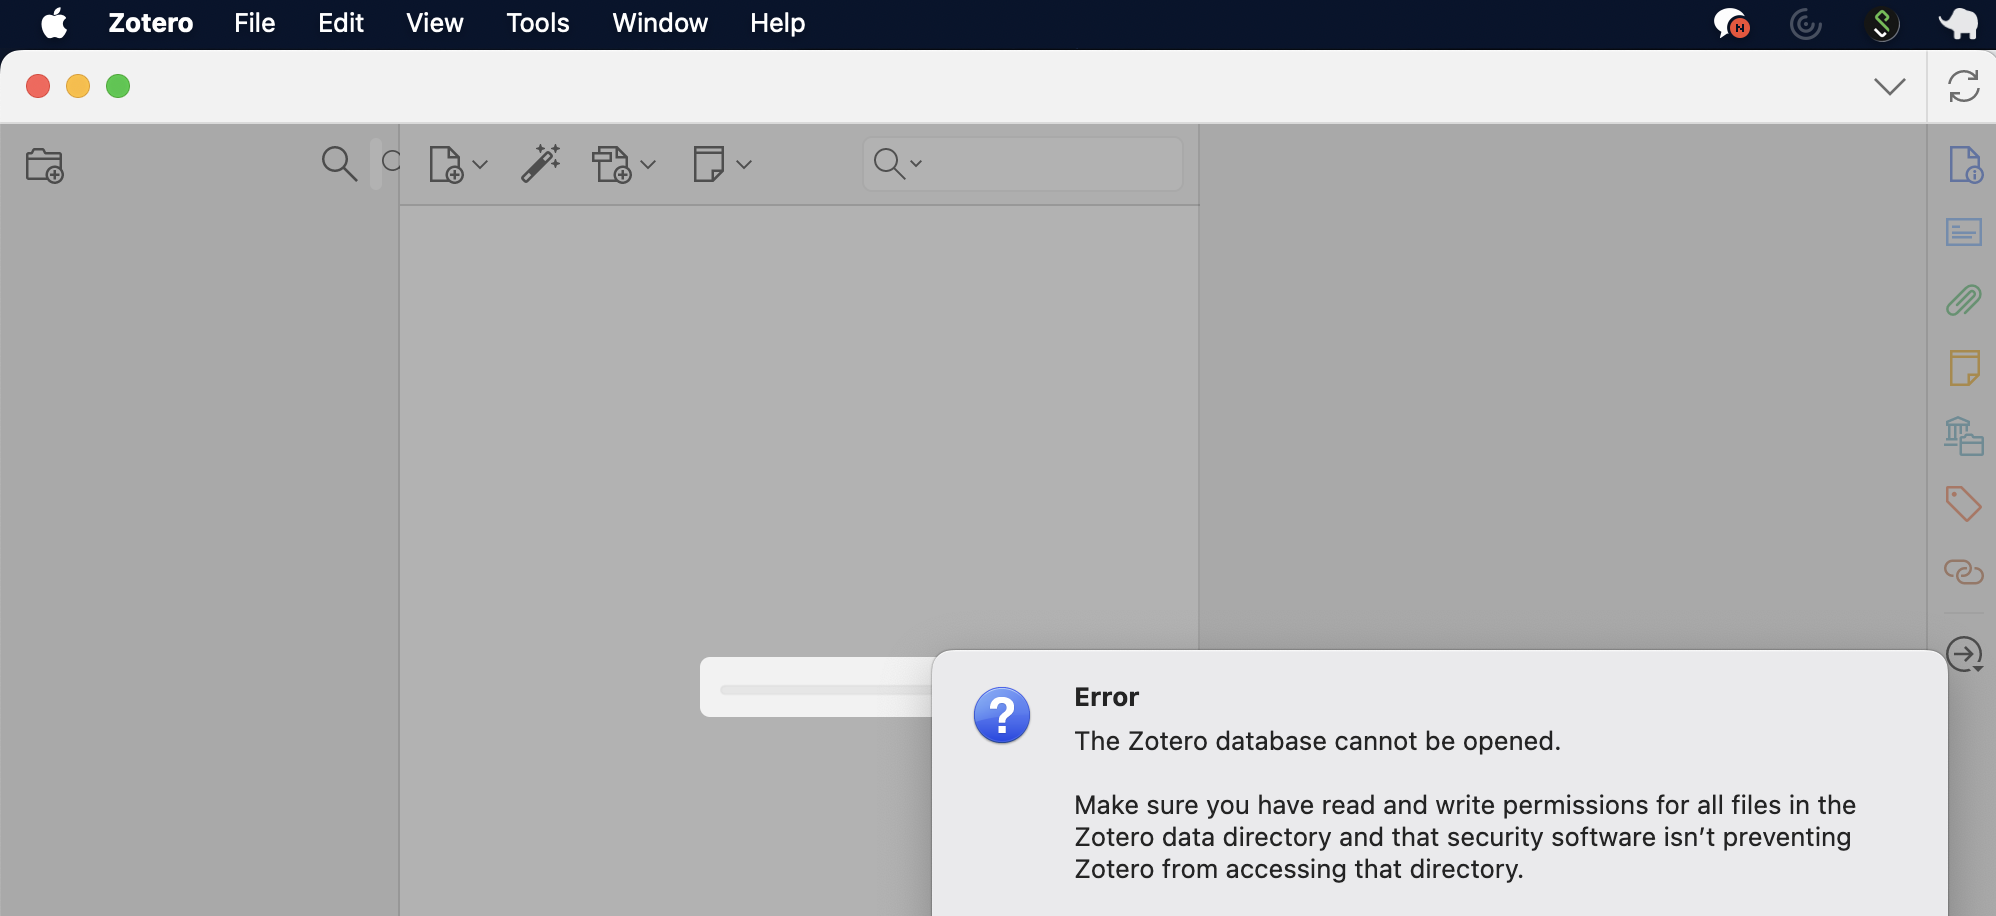Screen dimensions: 1996x916
Task: Click the chat bubble menu bar icon
Action: pyautogui.click(x=1731, y=24)
